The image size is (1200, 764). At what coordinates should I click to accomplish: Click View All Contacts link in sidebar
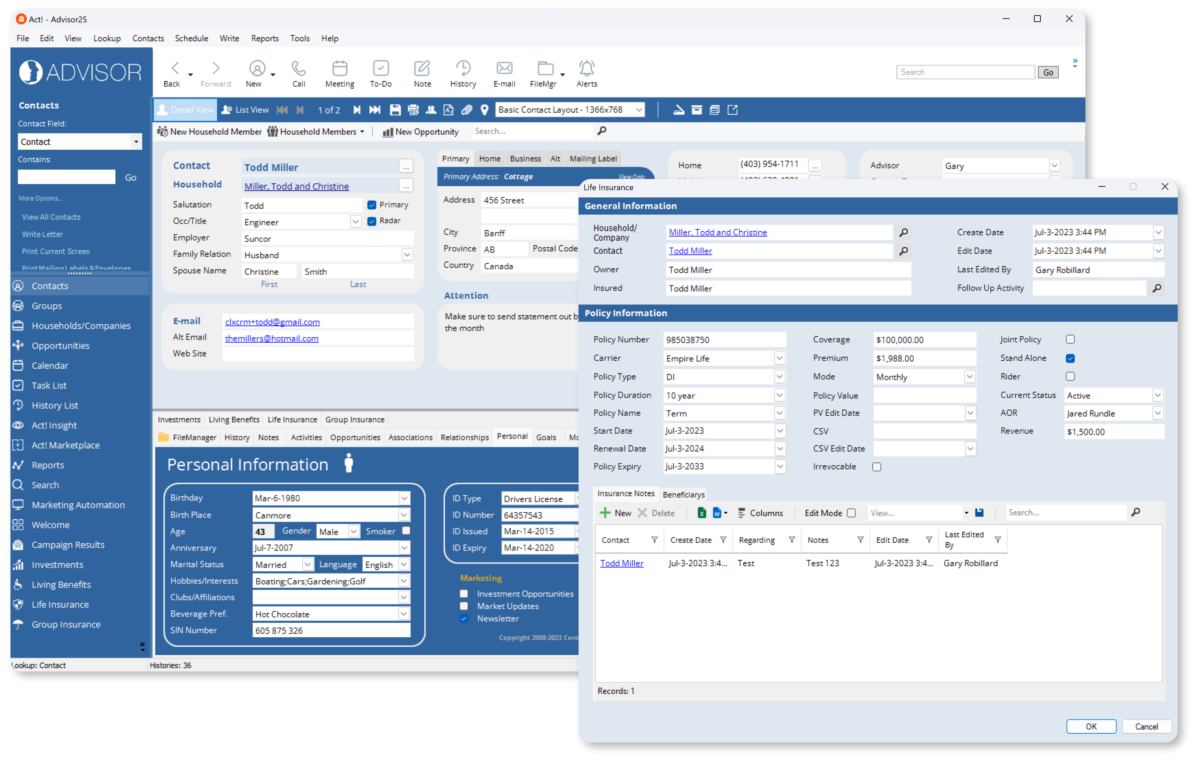(x=51, y=217)
